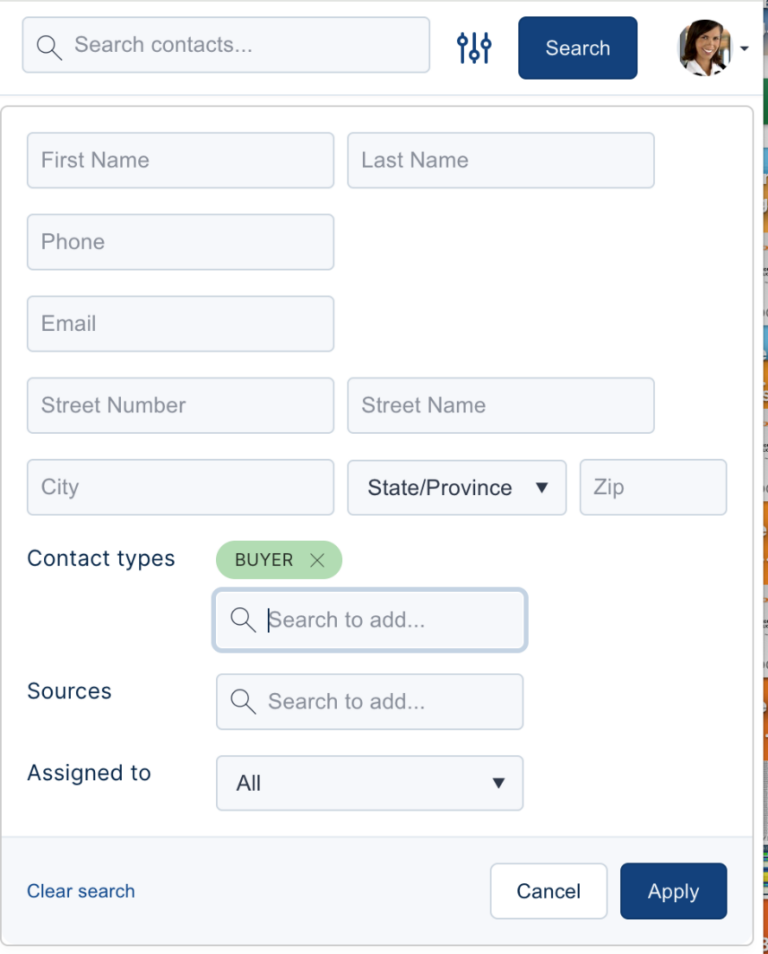The height and width of the screenshot is (954, 768).
Task: Click the Email input field
Action: click(x=180, y=324)
